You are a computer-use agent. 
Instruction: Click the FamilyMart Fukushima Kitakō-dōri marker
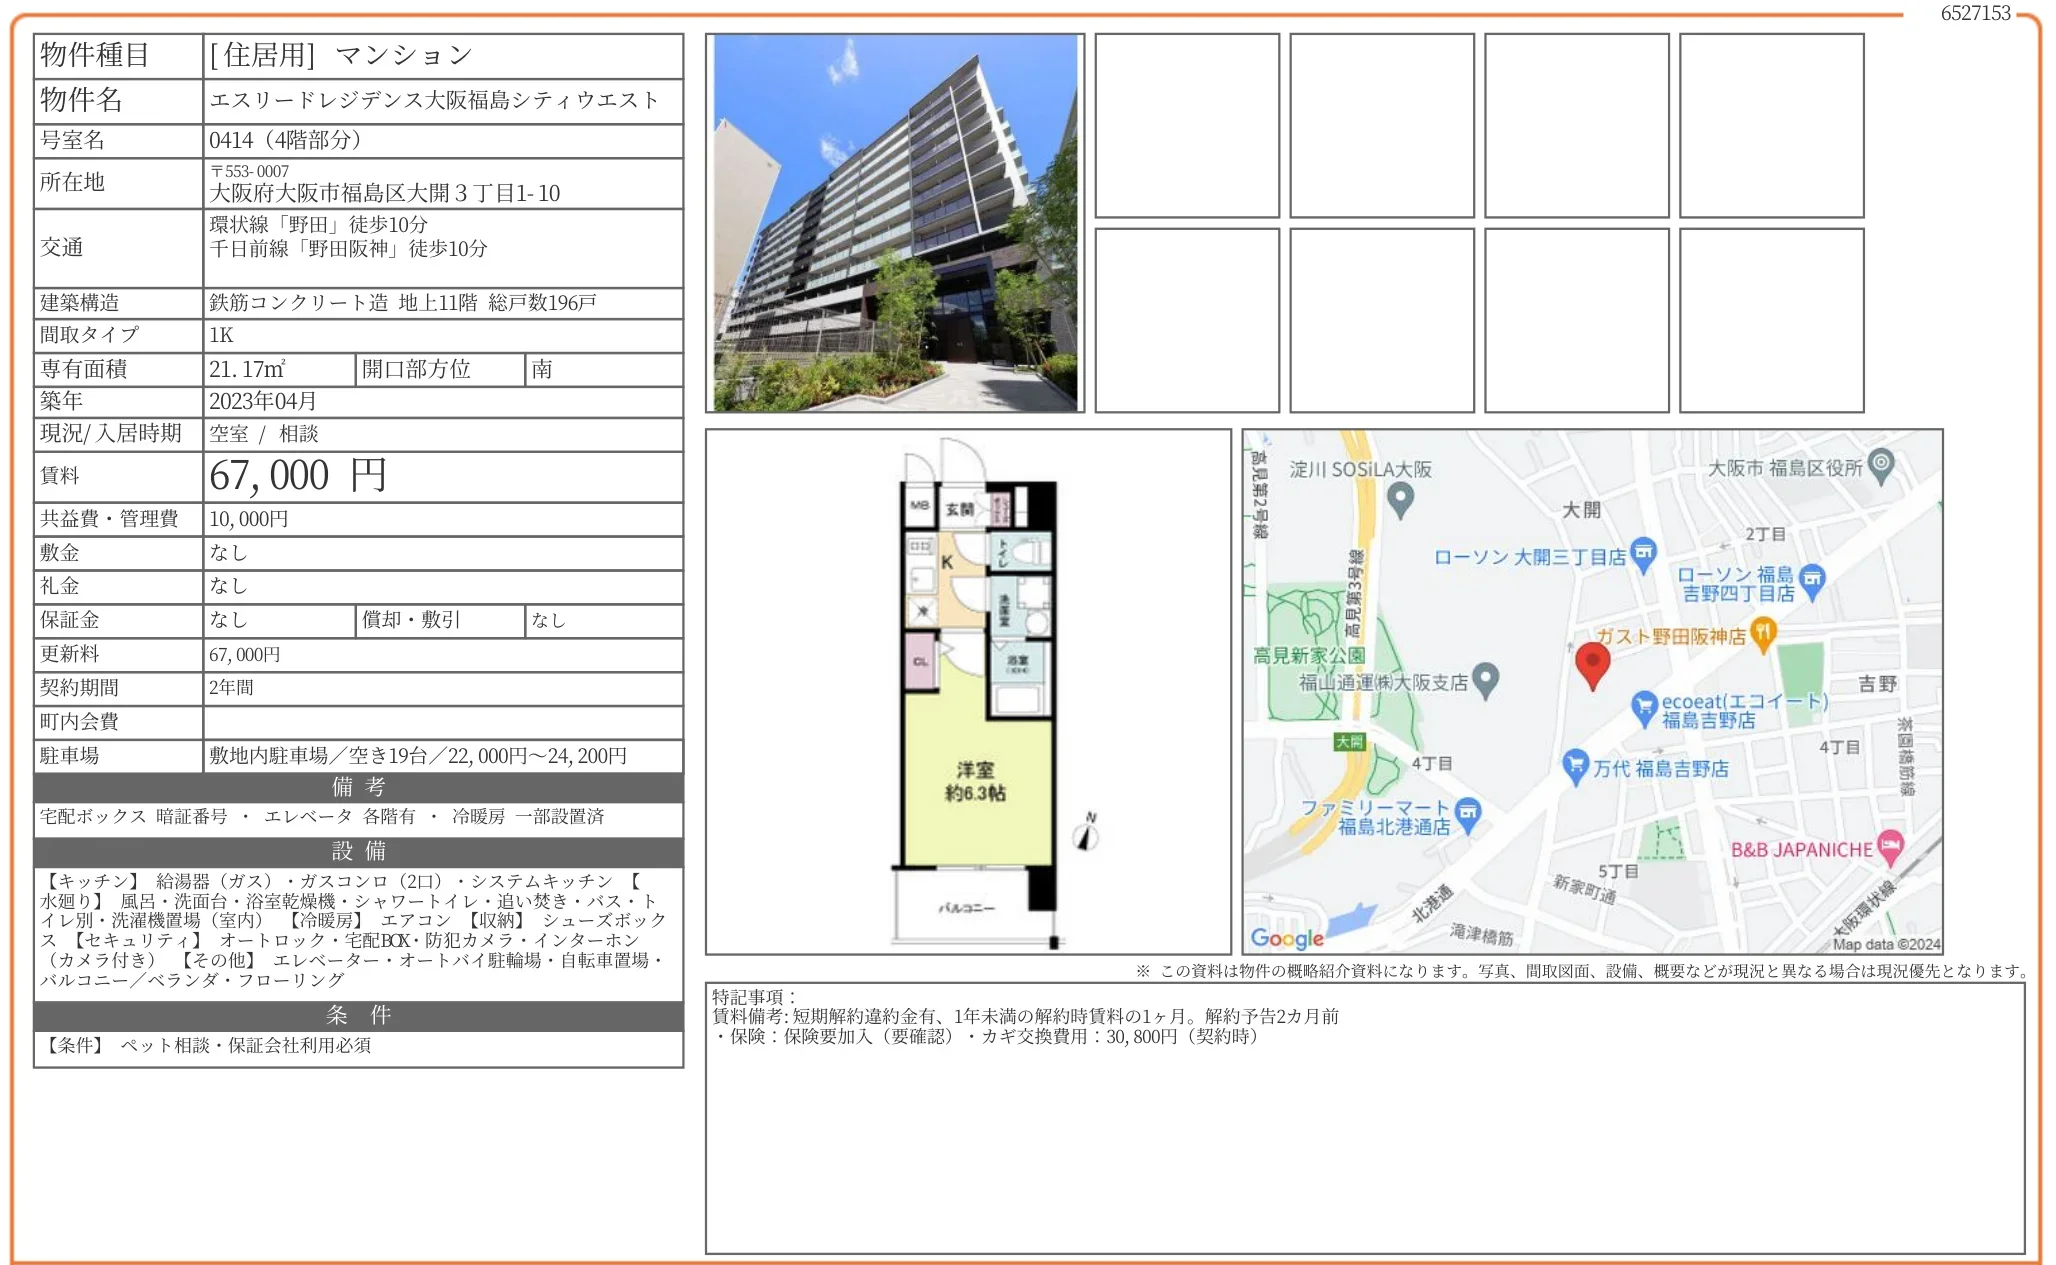pyautogui.click(x=1467, y=812)
